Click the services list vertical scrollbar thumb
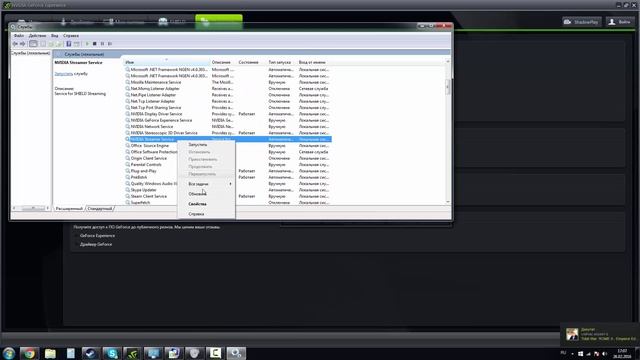640x360 pixels. click(448, 87)
